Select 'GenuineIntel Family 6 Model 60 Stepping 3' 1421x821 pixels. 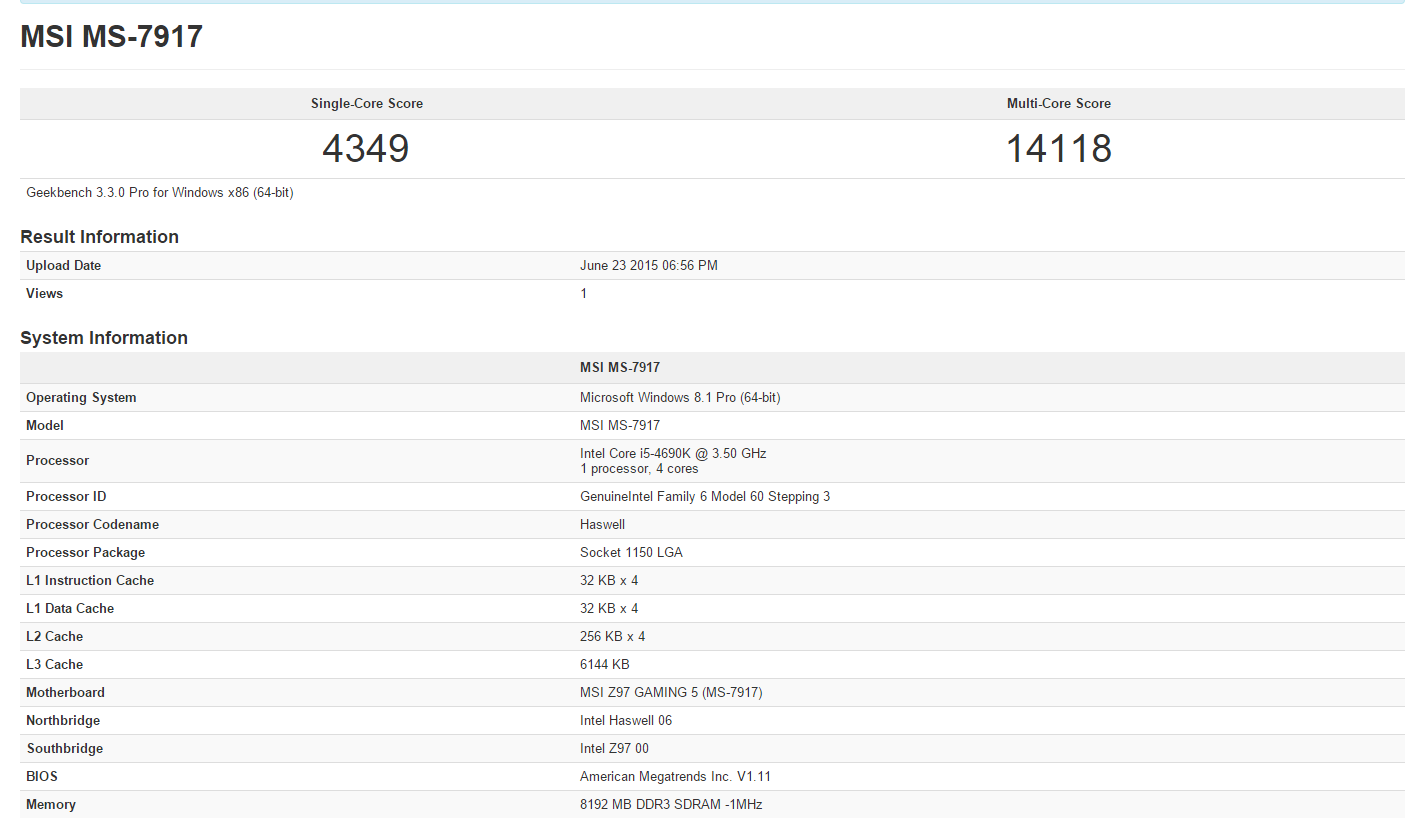click(x=705, y=497)
